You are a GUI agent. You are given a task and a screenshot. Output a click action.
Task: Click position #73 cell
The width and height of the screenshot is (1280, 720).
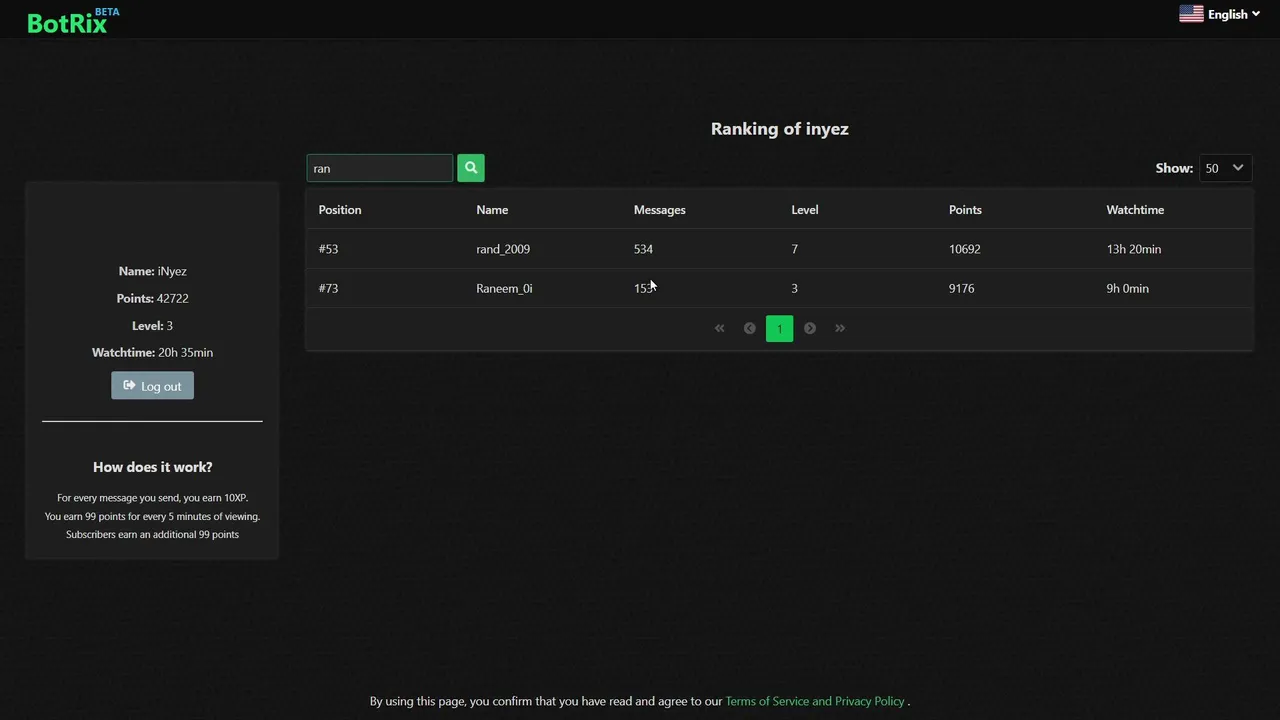click(x=328, y=288)
